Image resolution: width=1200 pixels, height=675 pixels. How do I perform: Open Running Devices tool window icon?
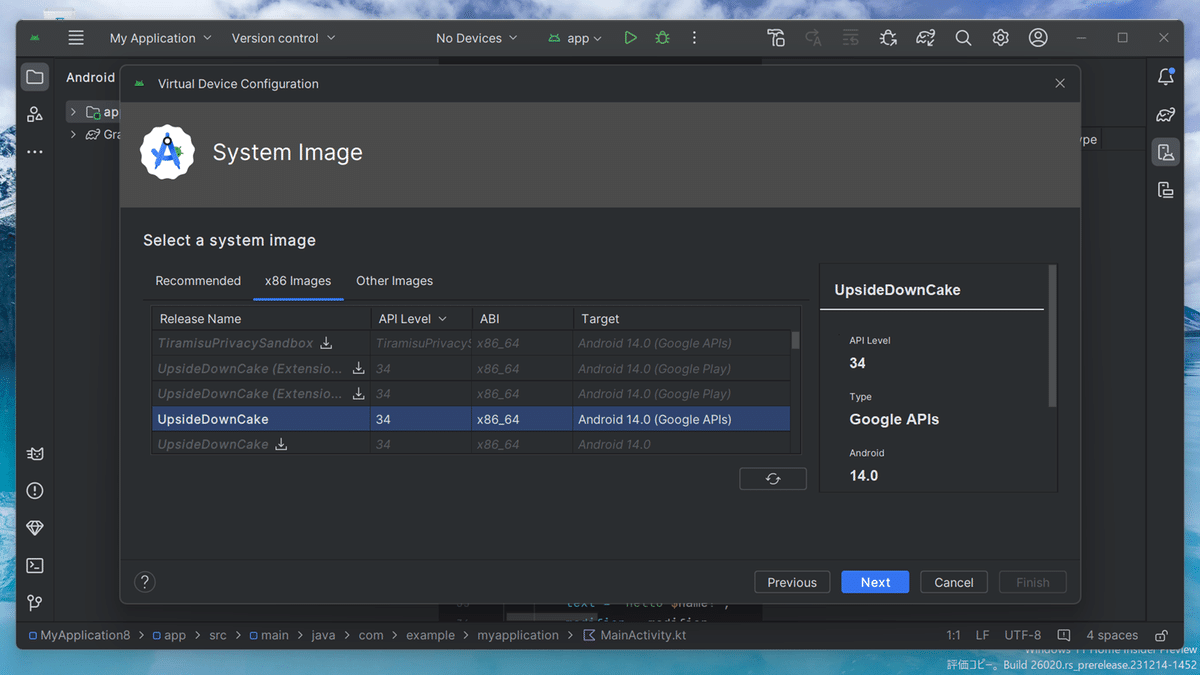point(1165,190)
